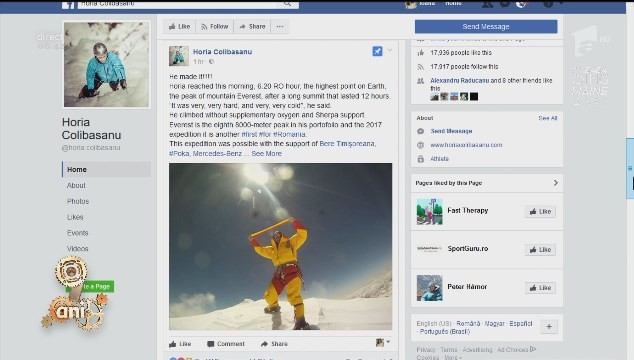Viewport: 634px width, 360px height.
Task: Click Alexandru Raducanu friend link
Action: coord(460,80)
